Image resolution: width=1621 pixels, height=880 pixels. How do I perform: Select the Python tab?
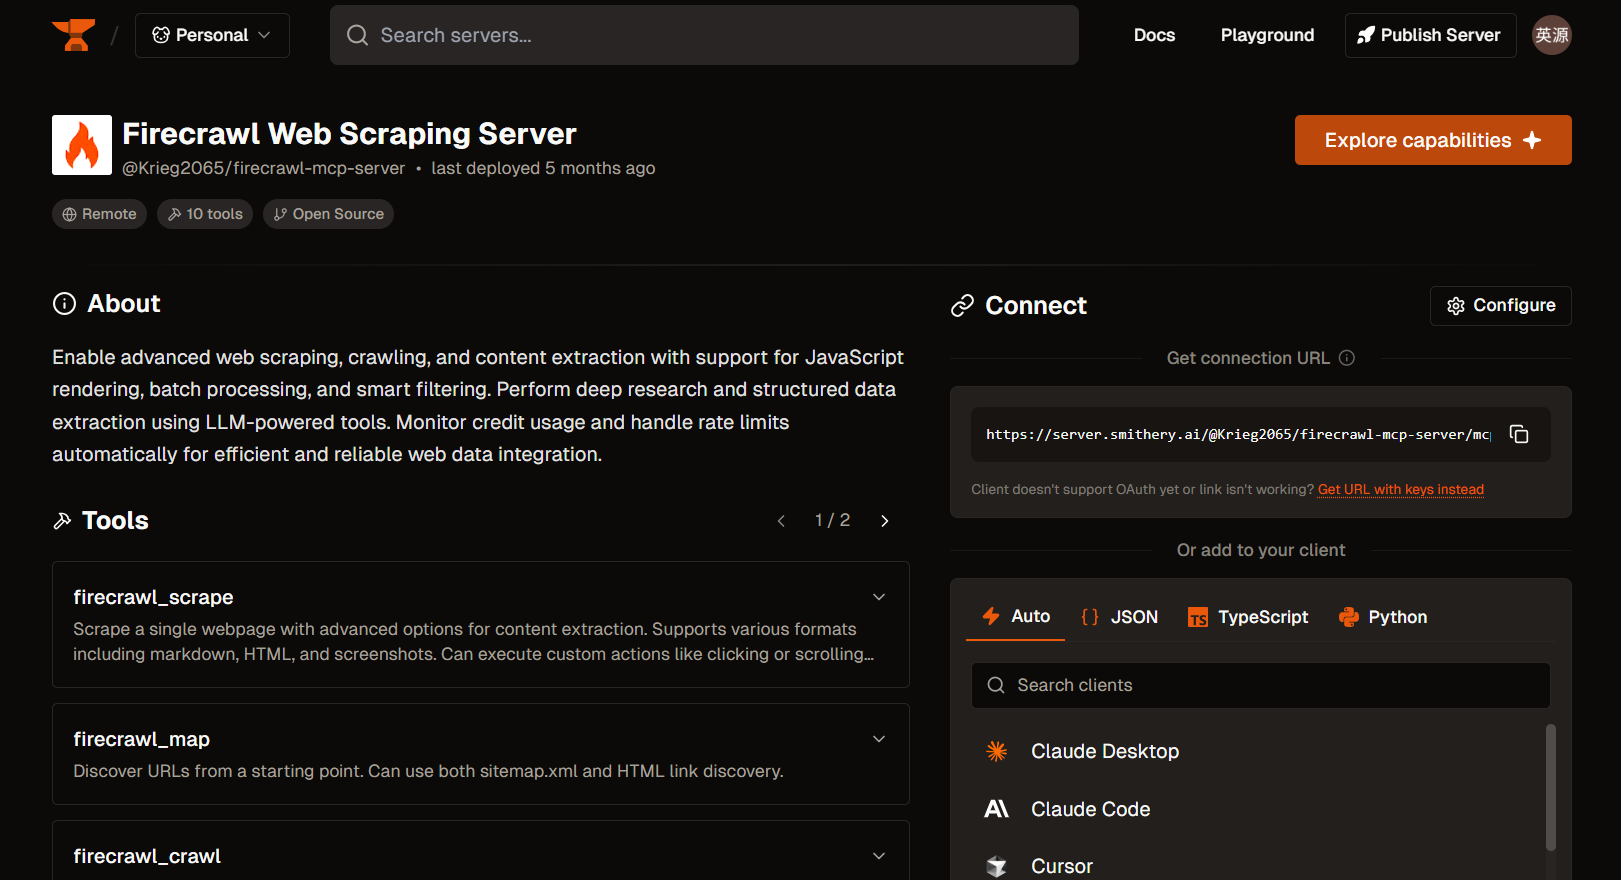click(x=1383, y=617)
